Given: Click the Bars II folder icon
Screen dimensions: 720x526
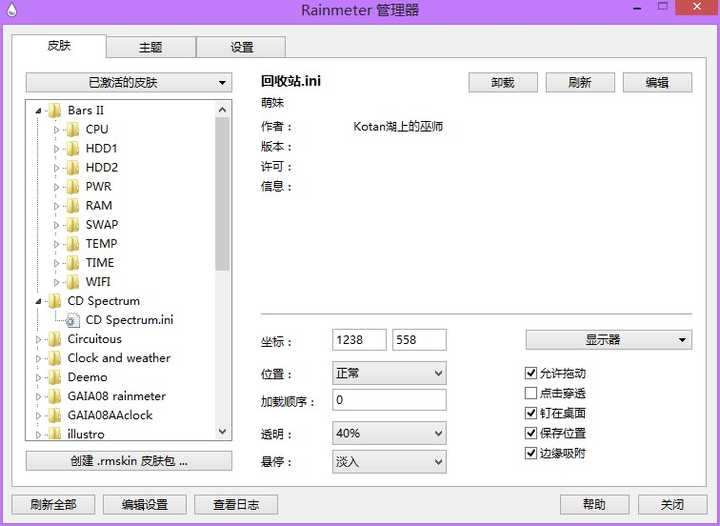Looking at the screenshot, I should (55, 111).
